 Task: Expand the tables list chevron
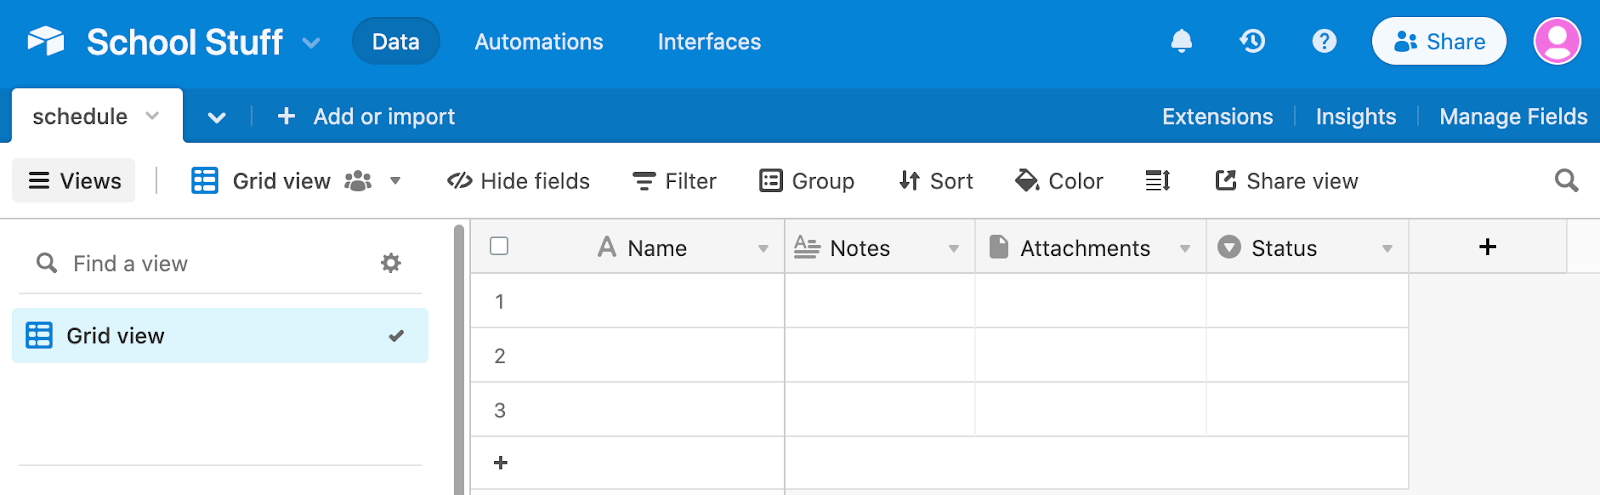217,117
